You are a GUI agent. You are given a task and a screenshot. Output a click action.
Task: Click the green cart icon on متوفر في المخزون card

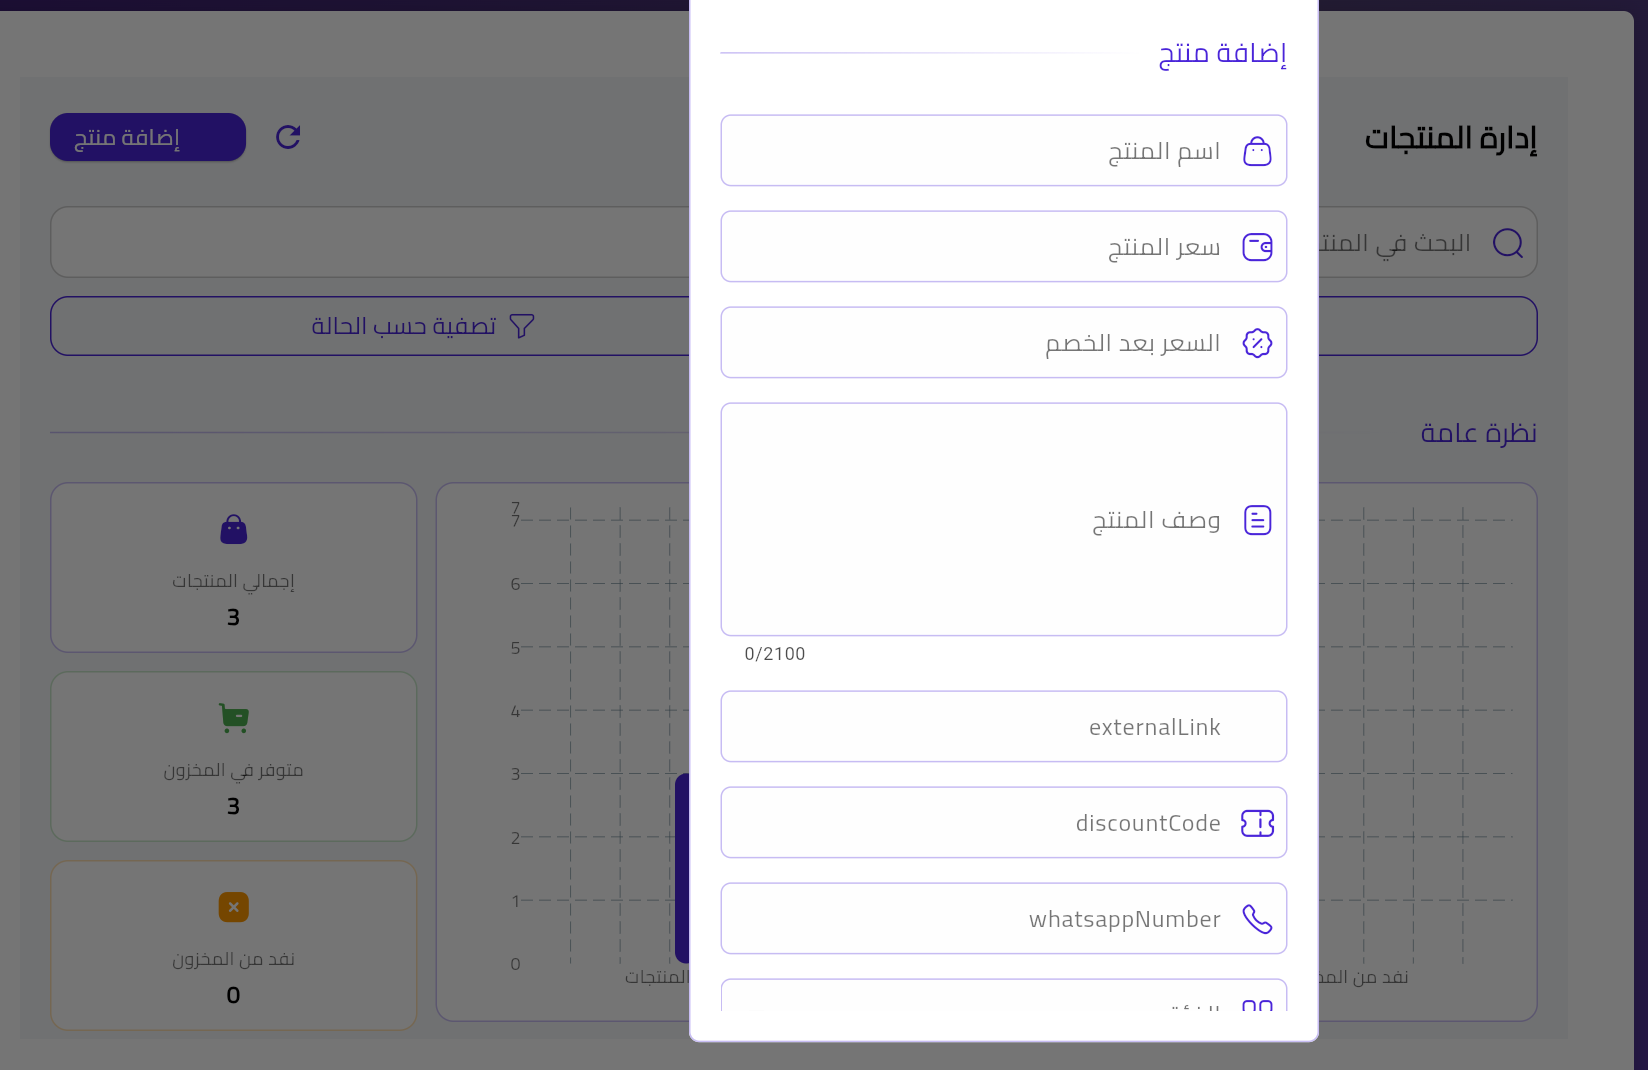tap(233, 716)
